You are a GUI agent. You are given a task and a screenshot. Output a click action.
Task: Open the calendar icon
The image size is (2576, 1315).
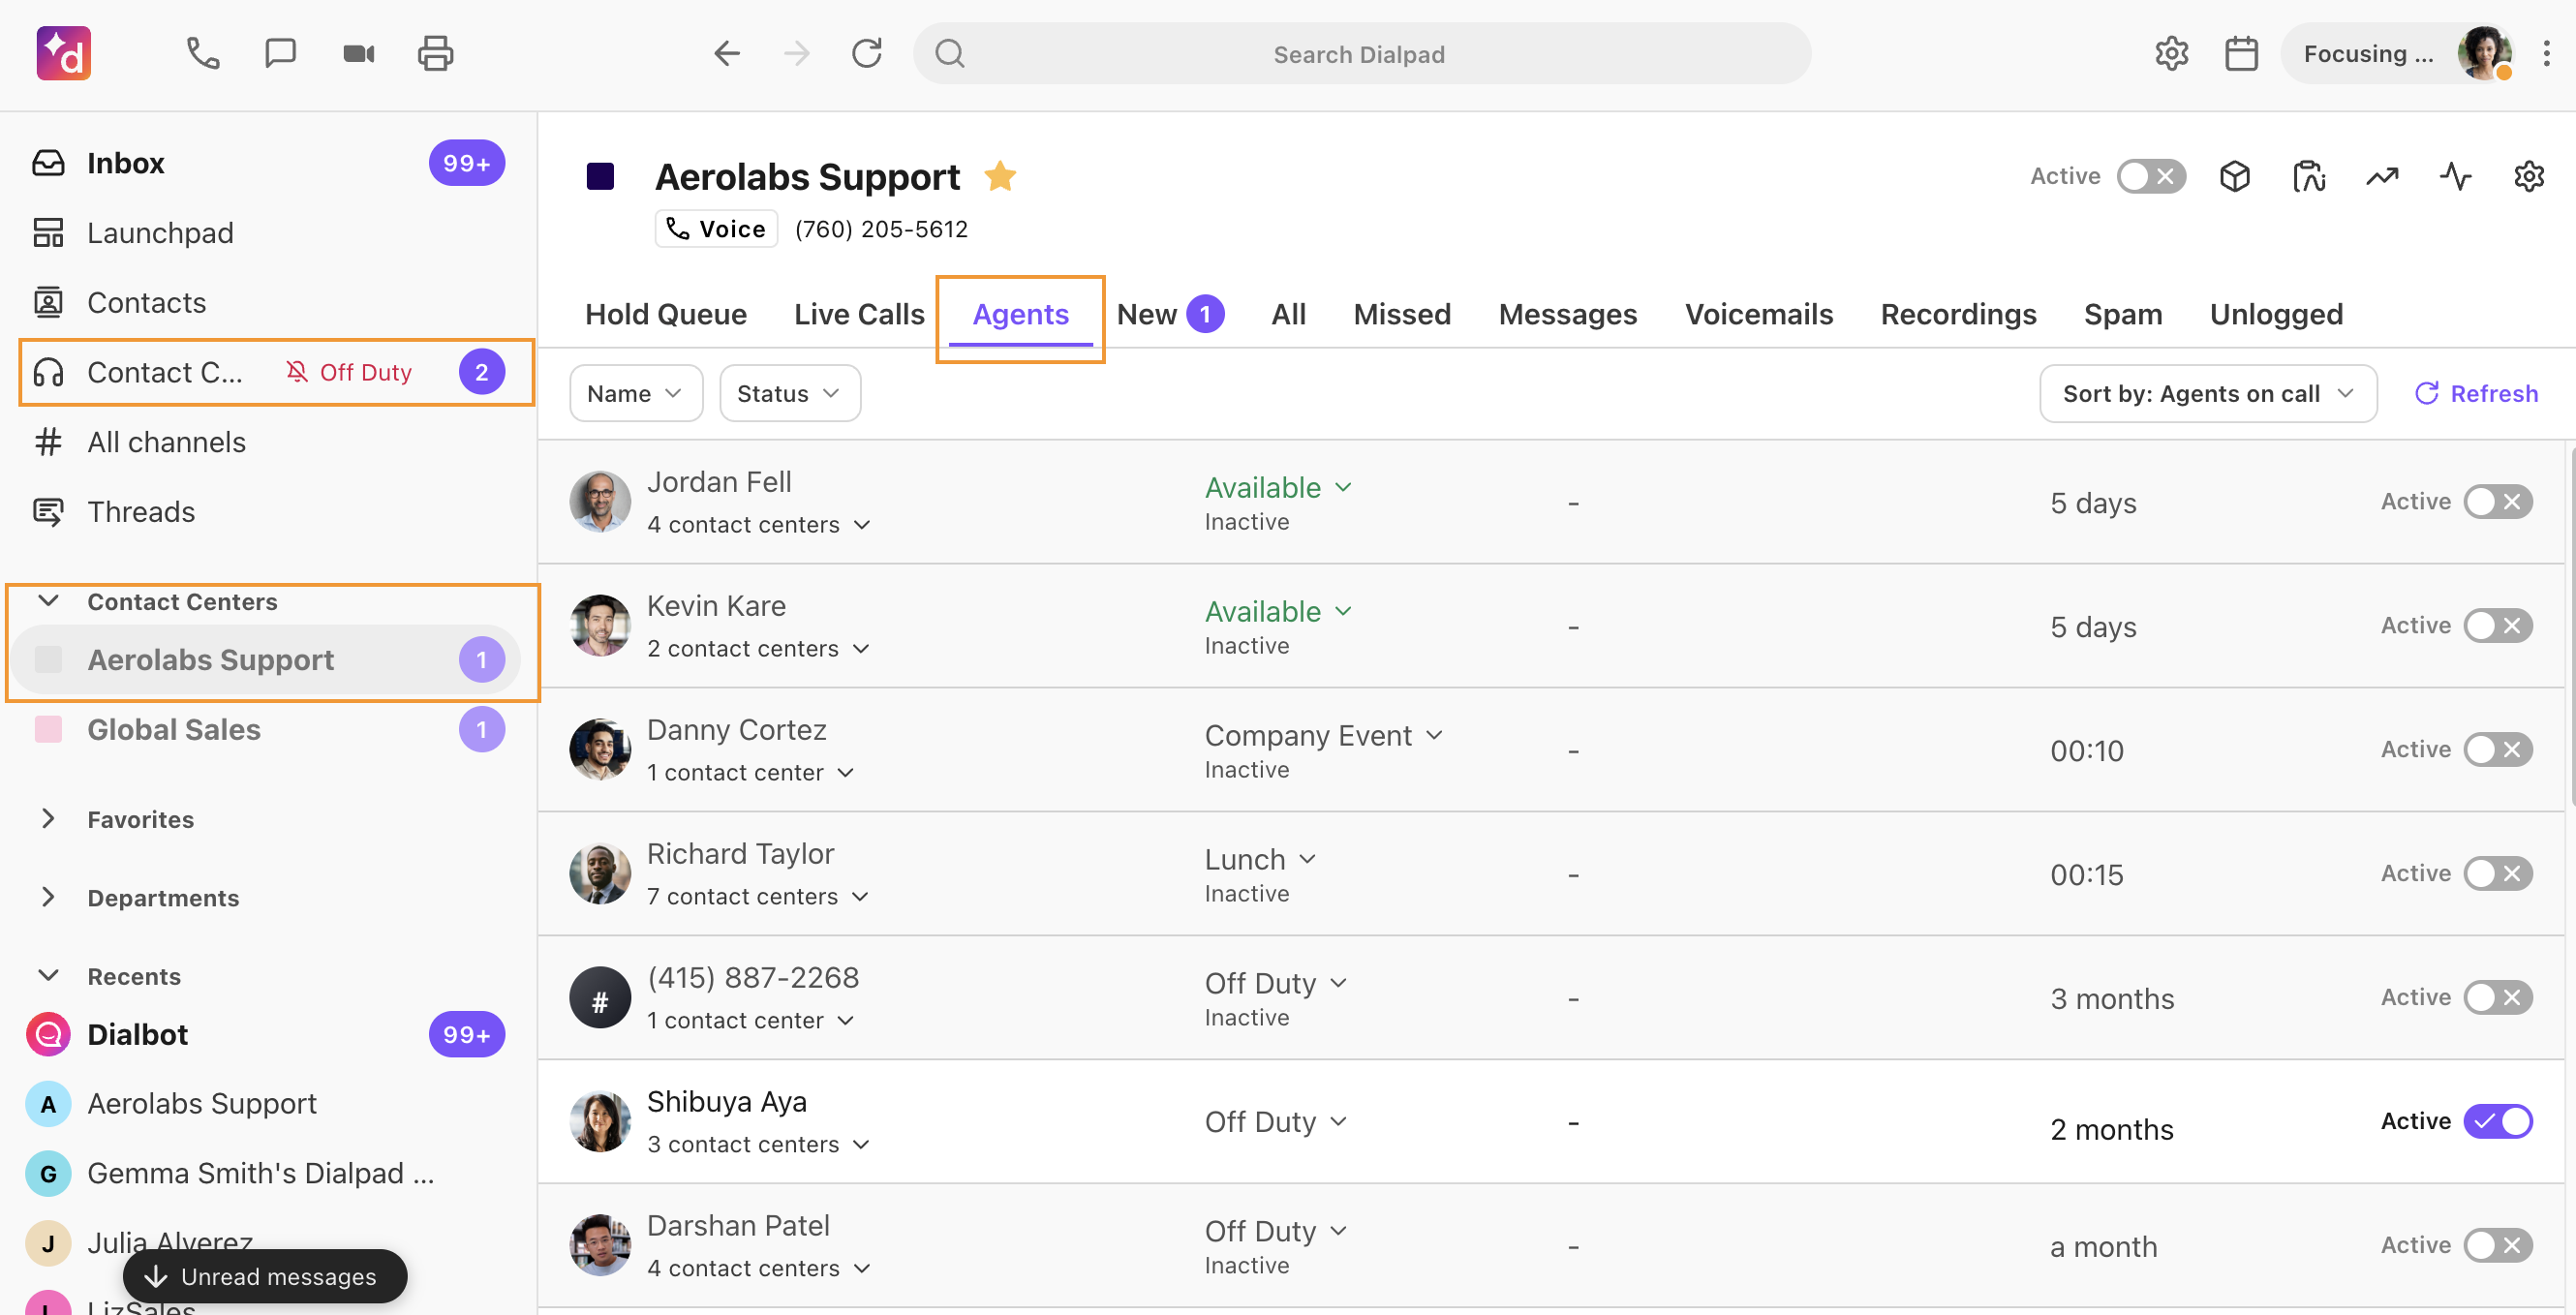[2241, 53]
